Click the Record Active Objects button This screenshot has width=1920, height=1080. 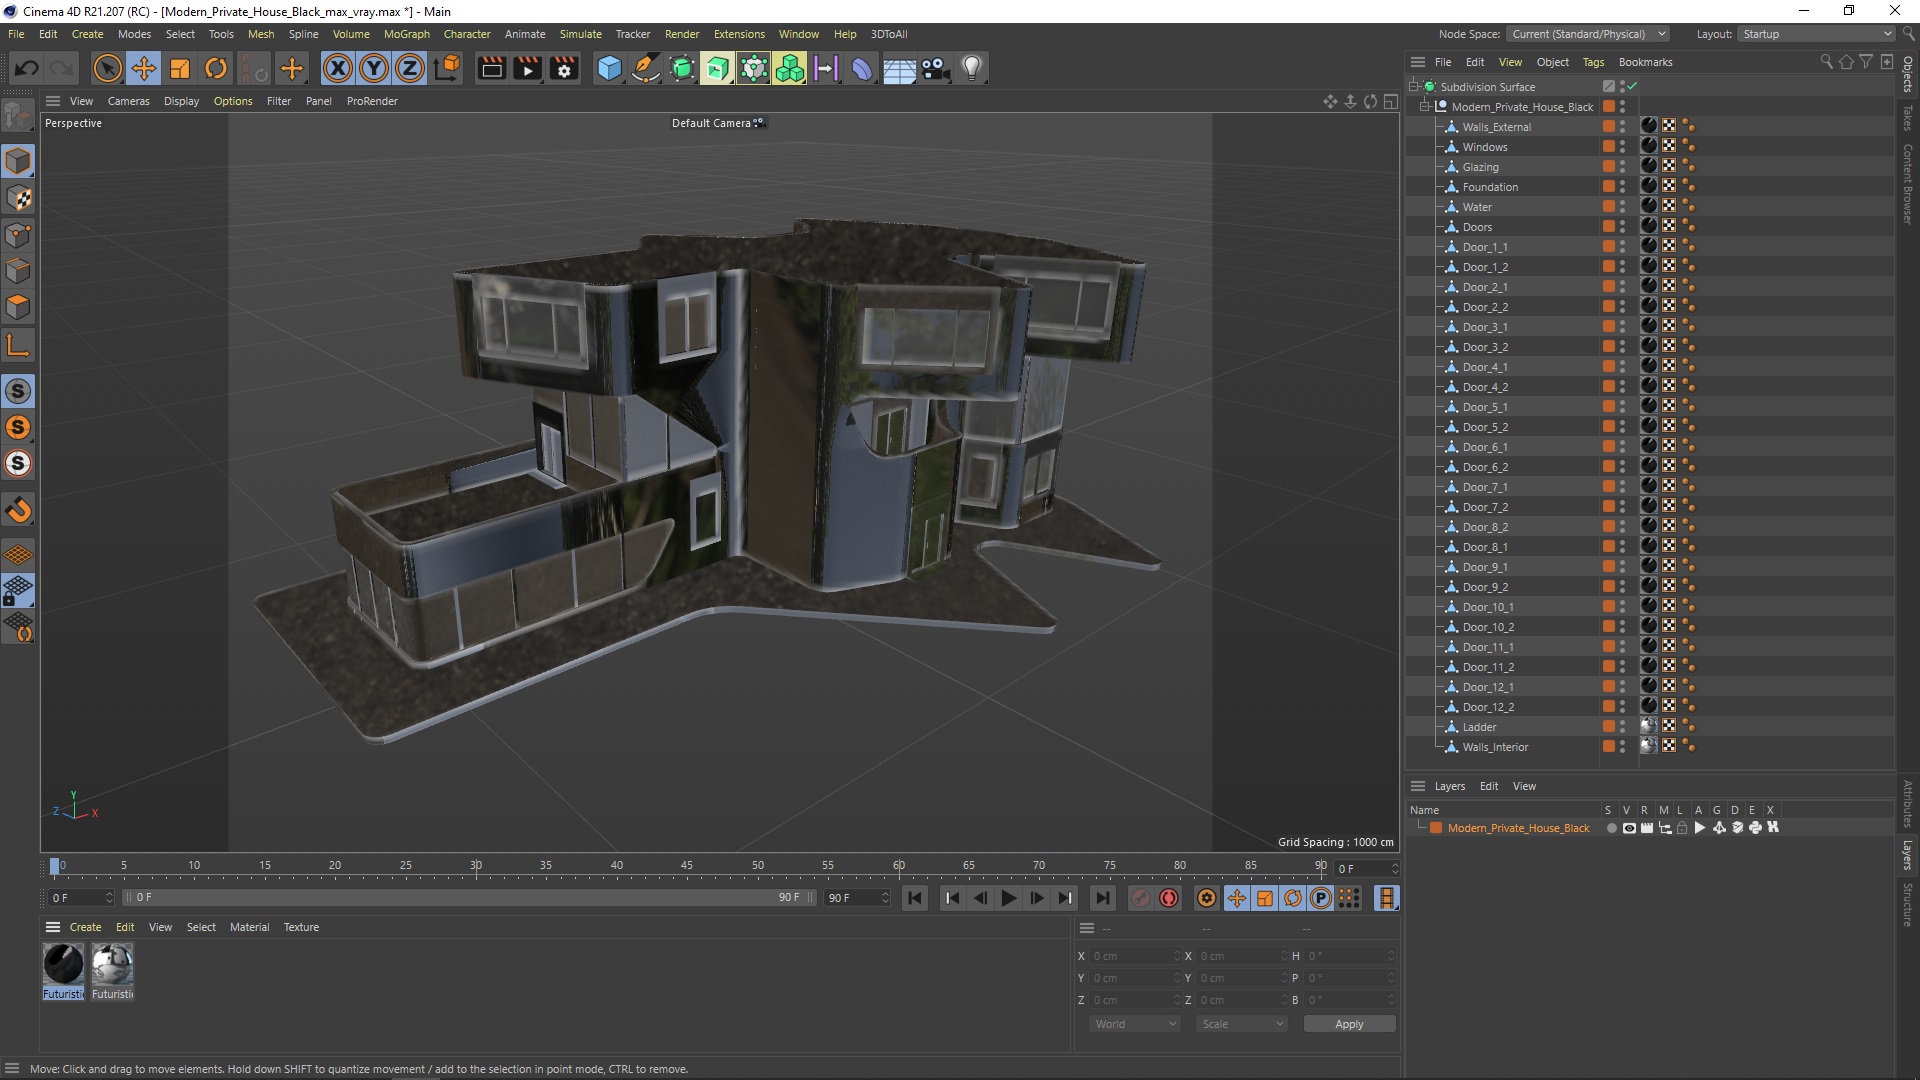(x=1140, y=898)
